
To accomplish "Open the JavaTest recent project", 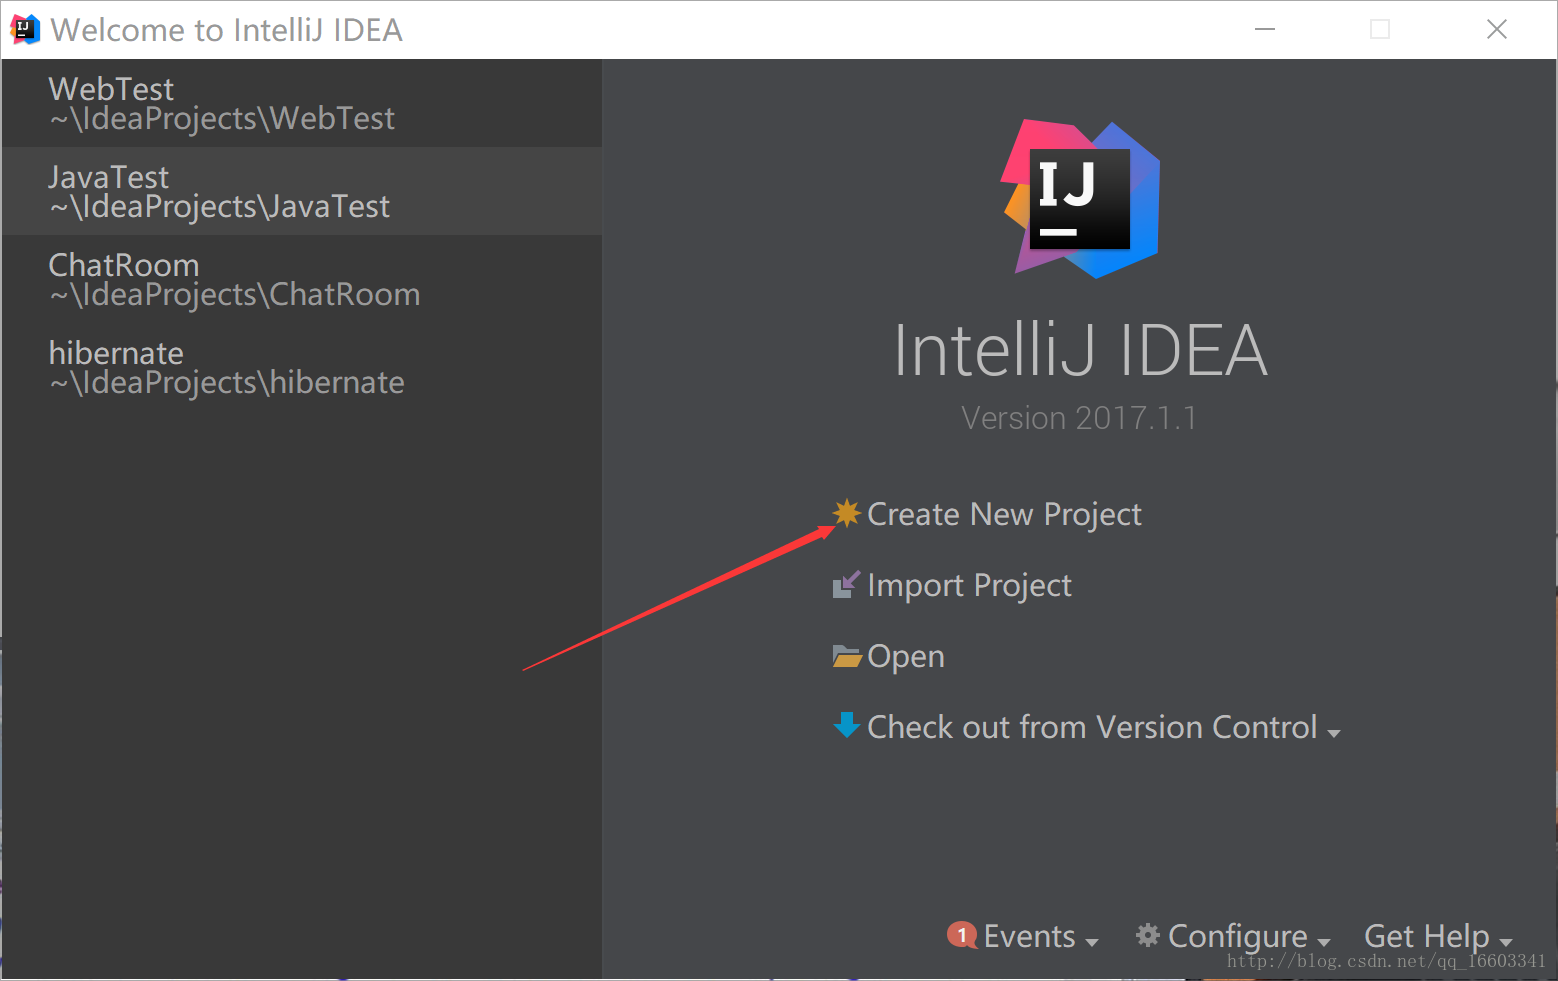I will [x=302, y=191].
